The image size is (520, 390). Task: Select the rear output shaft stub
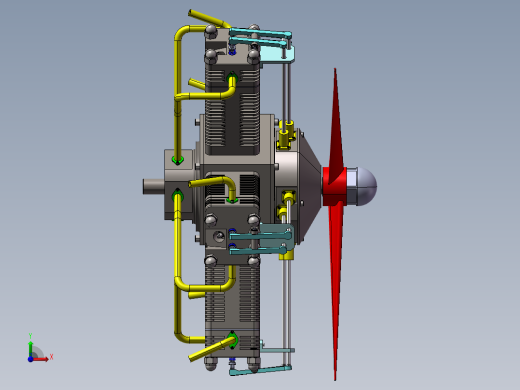click(x=153, y=186)
